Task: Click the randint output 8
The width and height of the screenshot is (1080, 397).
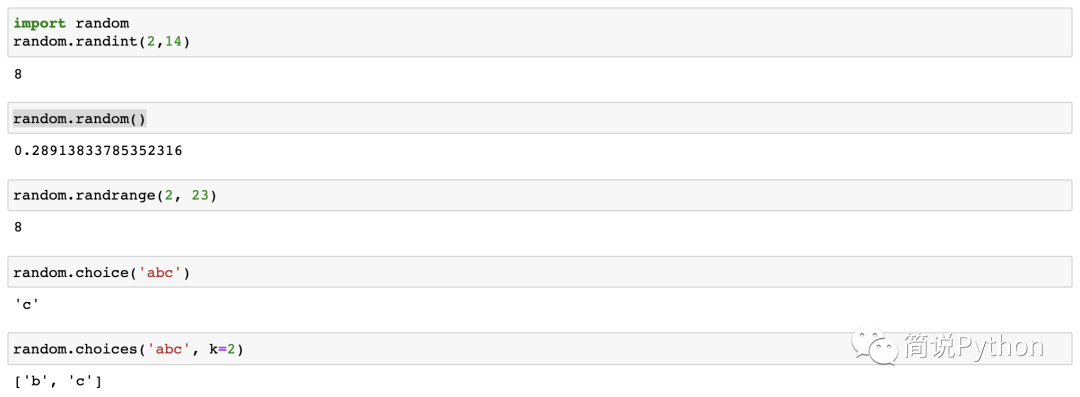Action: tap(18, 74)
